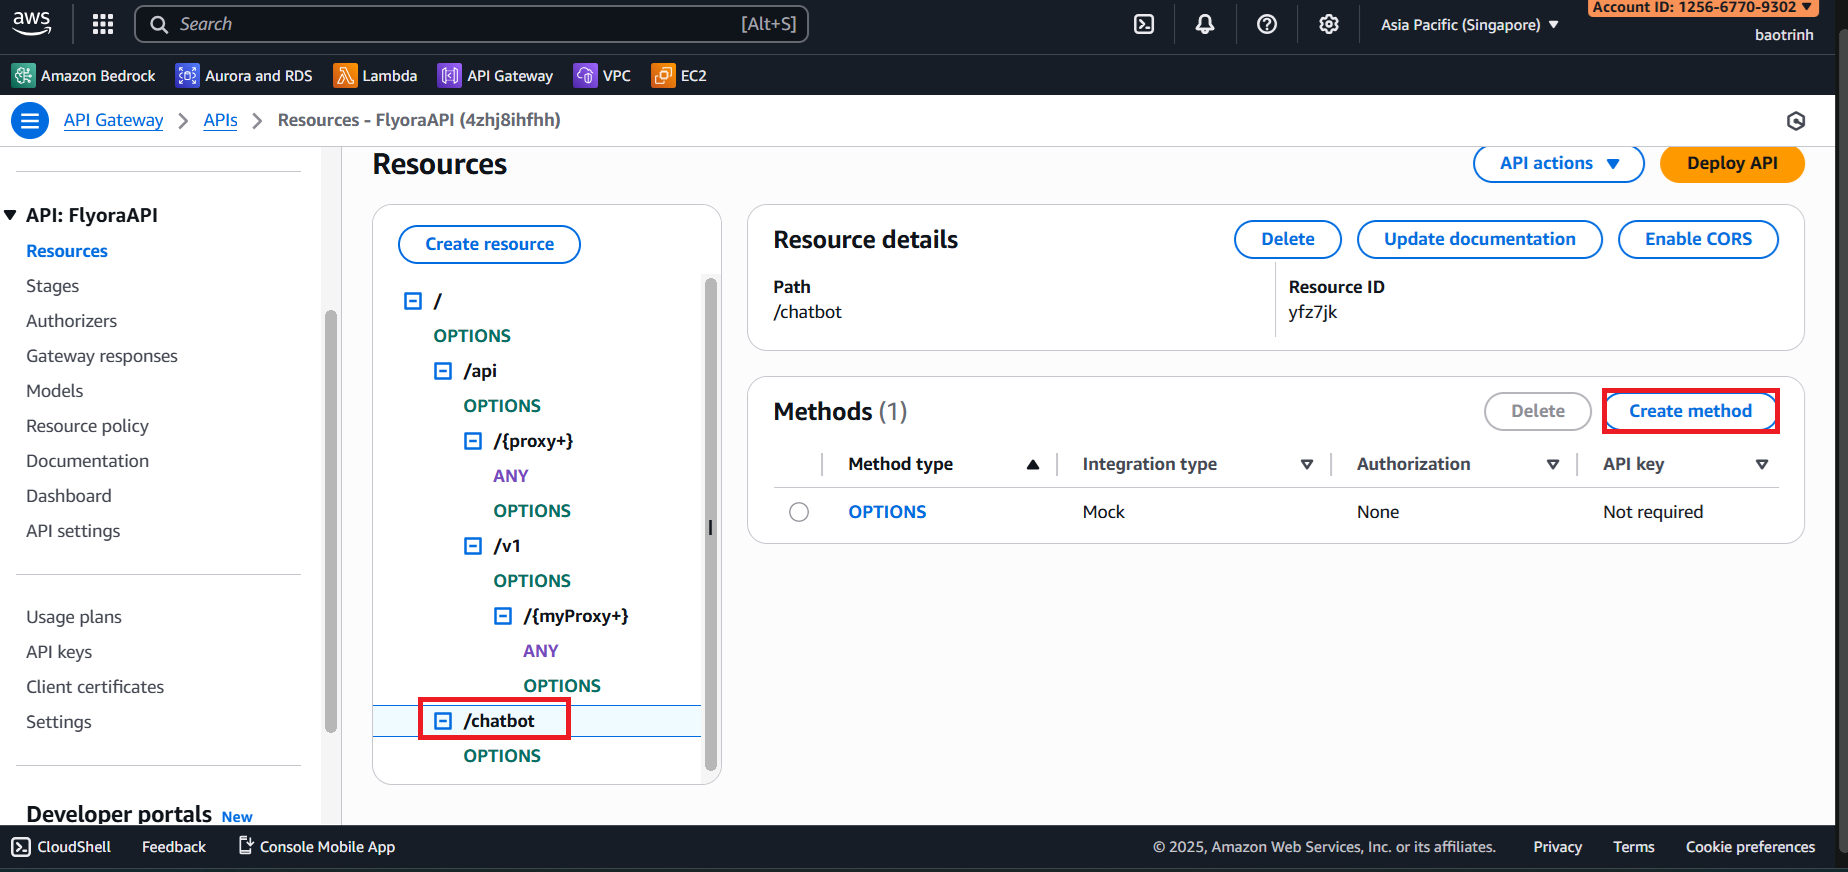This screenshot has height=872, width=1848.
Task: Collapse the /{myProxy+} resource node
Action: (x=503, y=616)
